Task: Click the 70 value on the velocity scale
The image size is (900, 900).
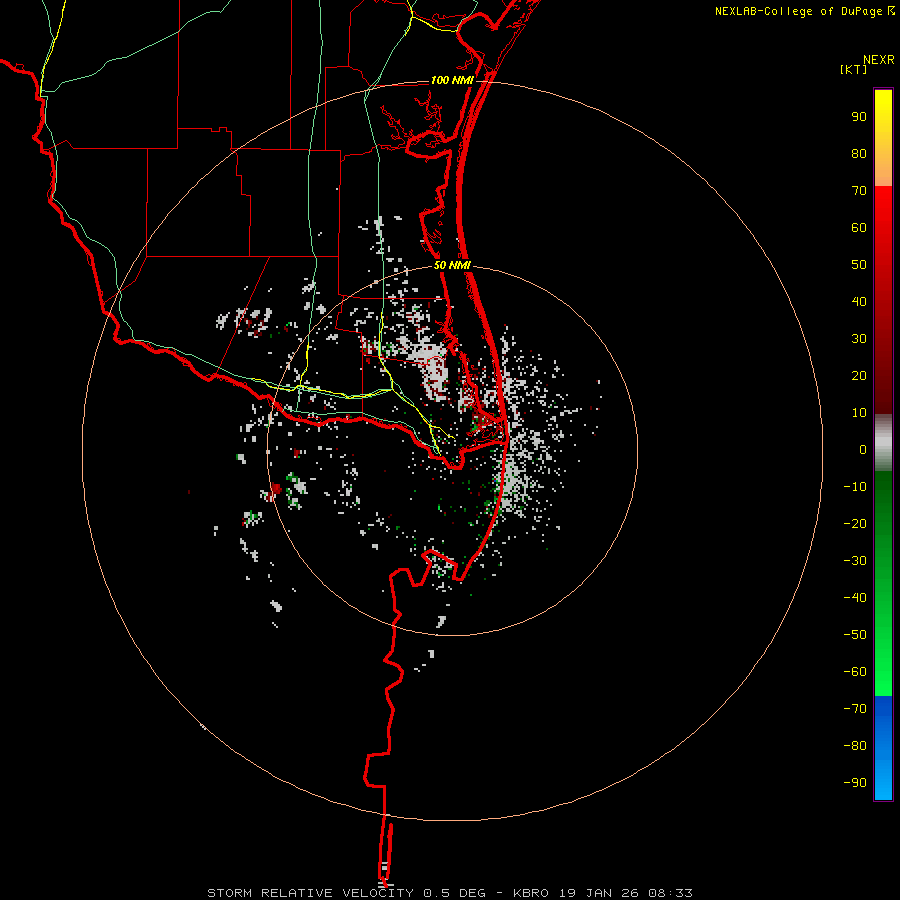Action: [x=859, y=191]
